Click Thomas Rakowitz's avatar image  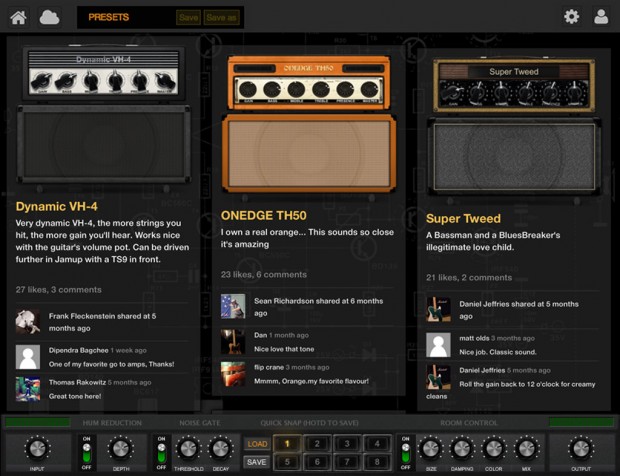[28, 388]
